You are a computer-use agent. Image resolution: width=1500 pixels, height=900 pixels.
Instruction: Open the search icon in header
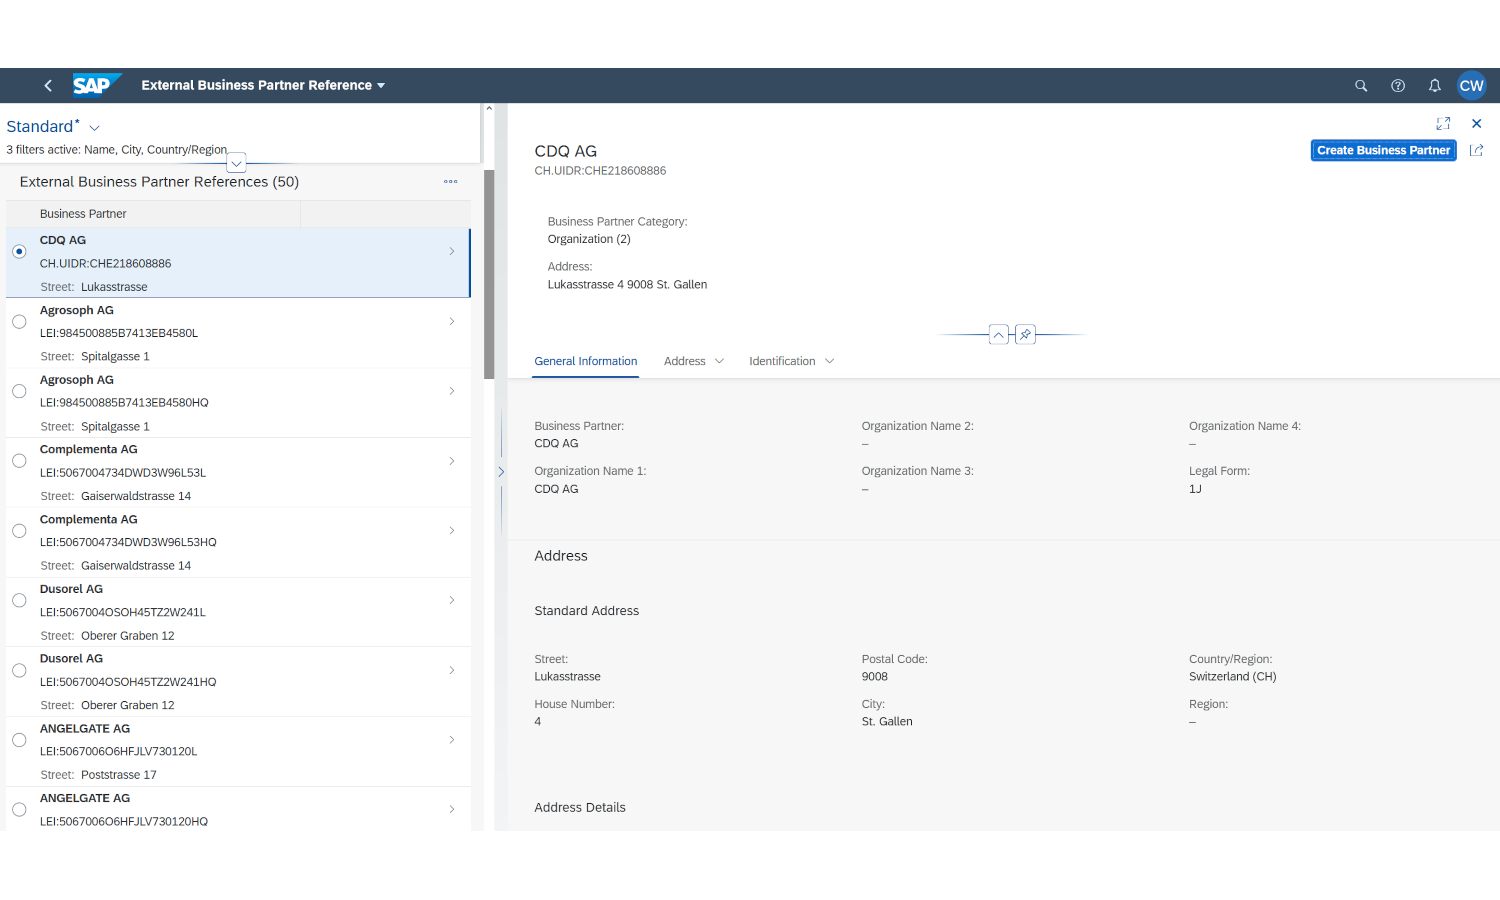point(1361,86)
